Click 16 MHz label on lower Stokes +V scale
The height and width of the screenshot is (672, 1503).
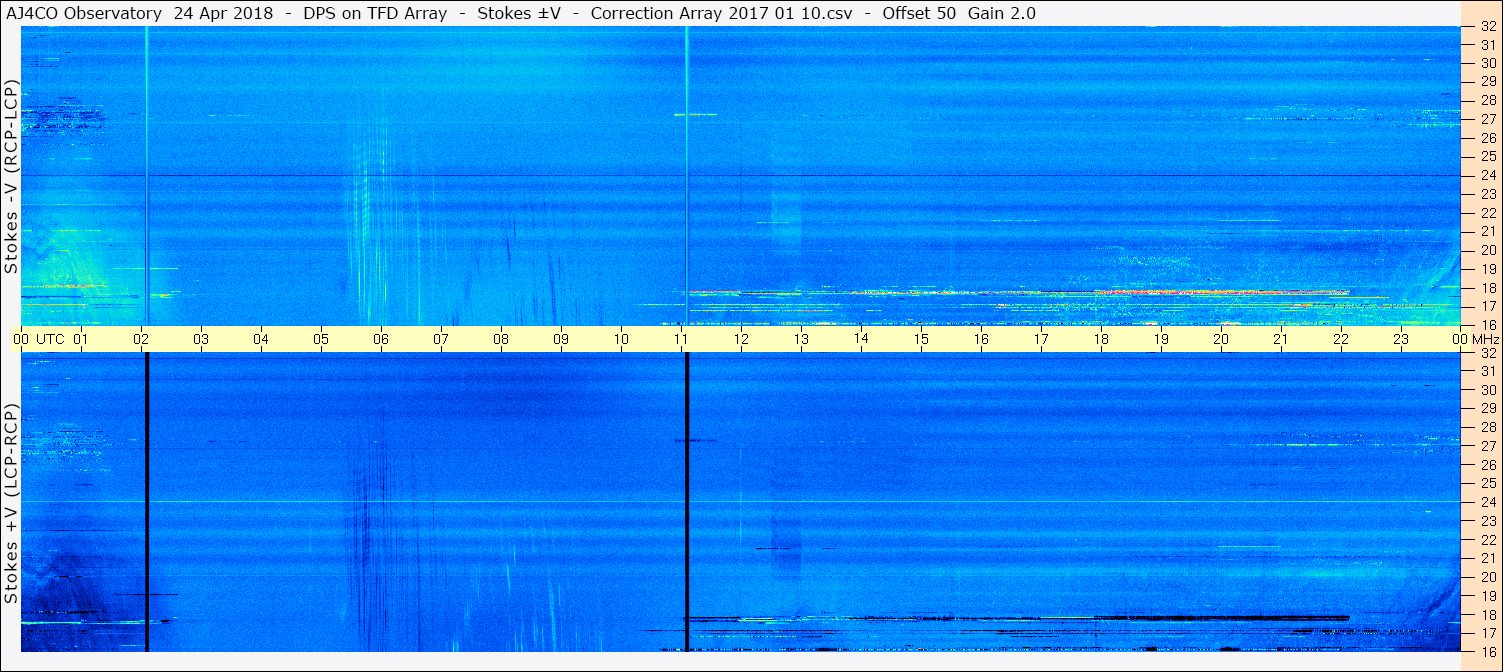pos(1488,651)
